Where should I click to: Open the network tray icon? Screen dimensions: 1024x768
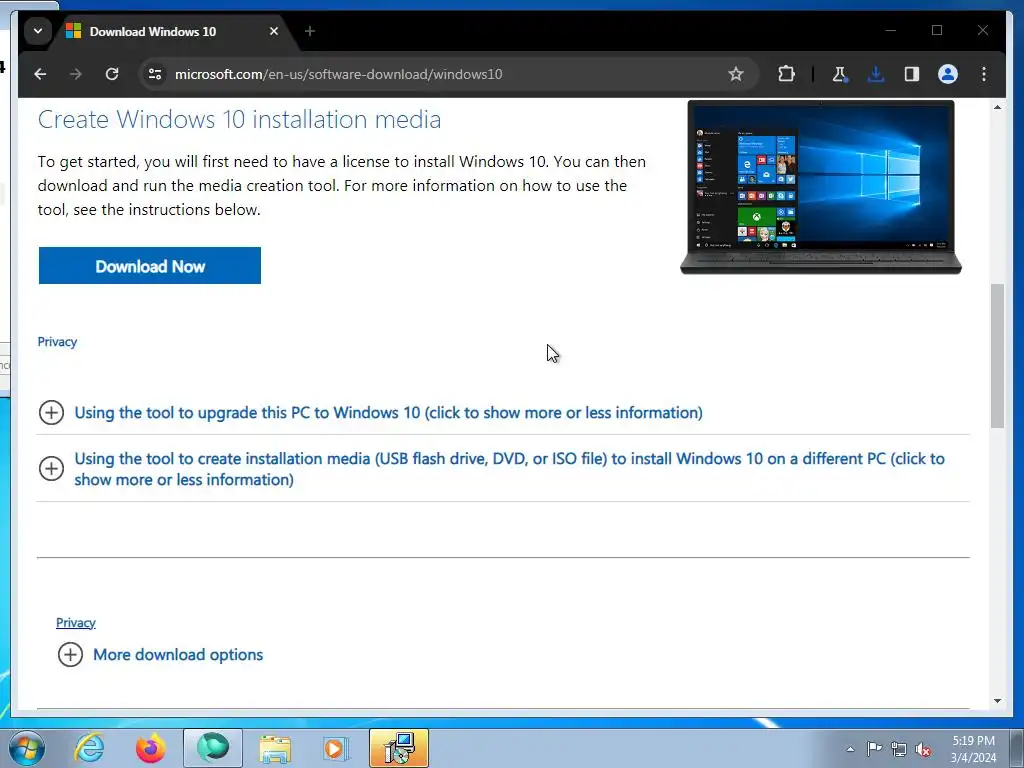click(899, 749)
